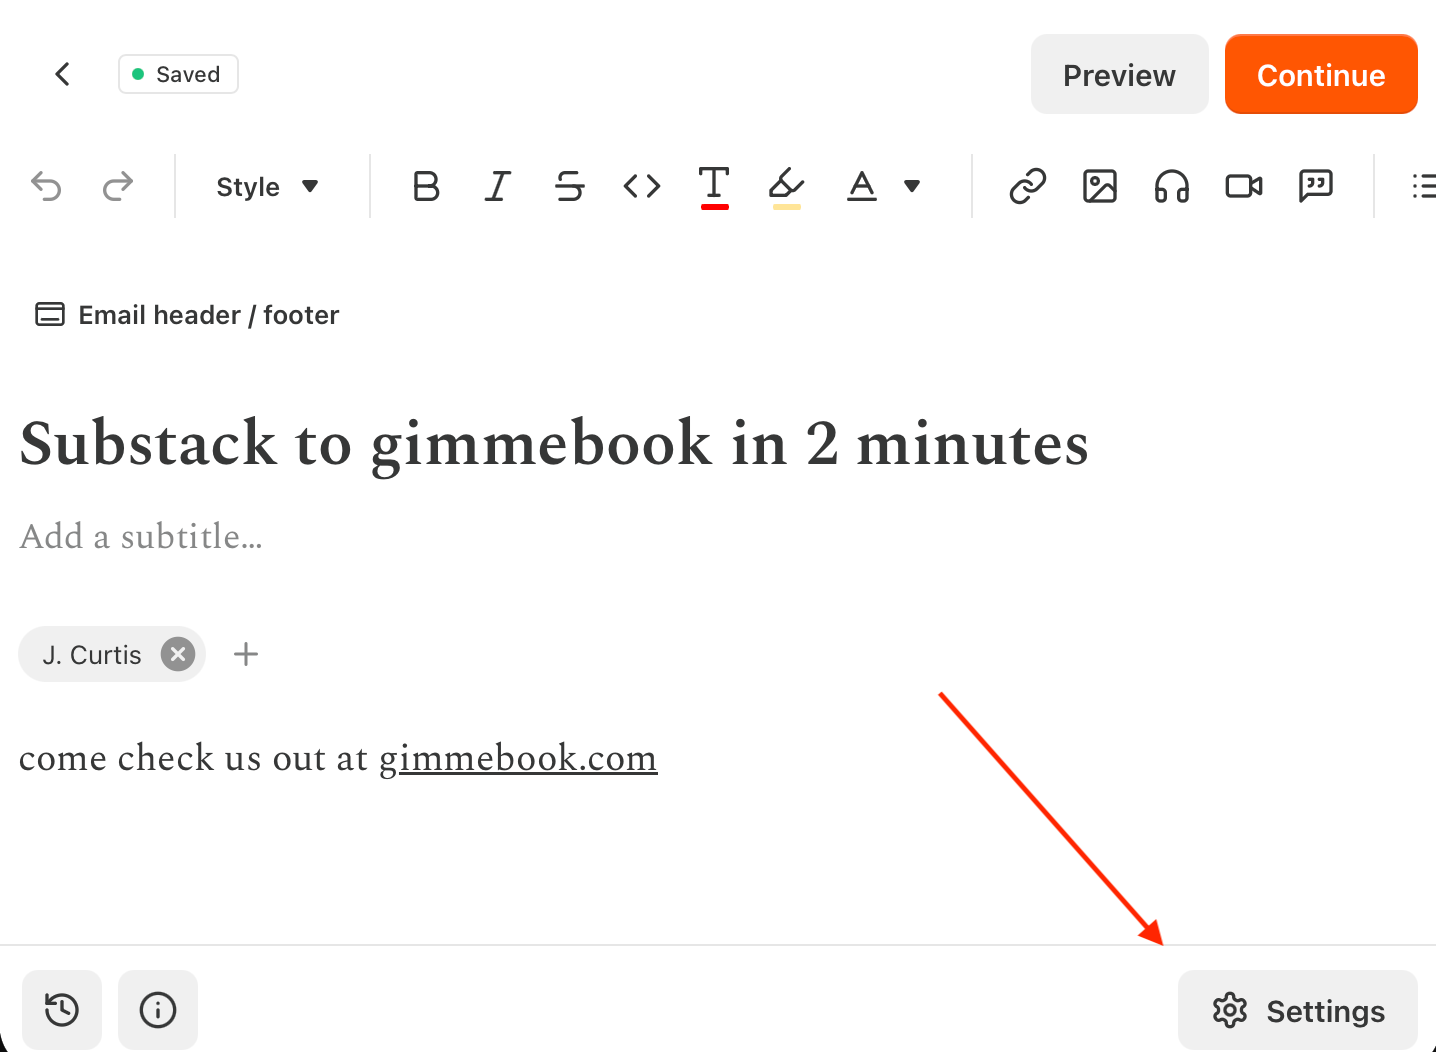Open the list formatting icon
Screen dimensions: 1436x1052
point(1423,186)
